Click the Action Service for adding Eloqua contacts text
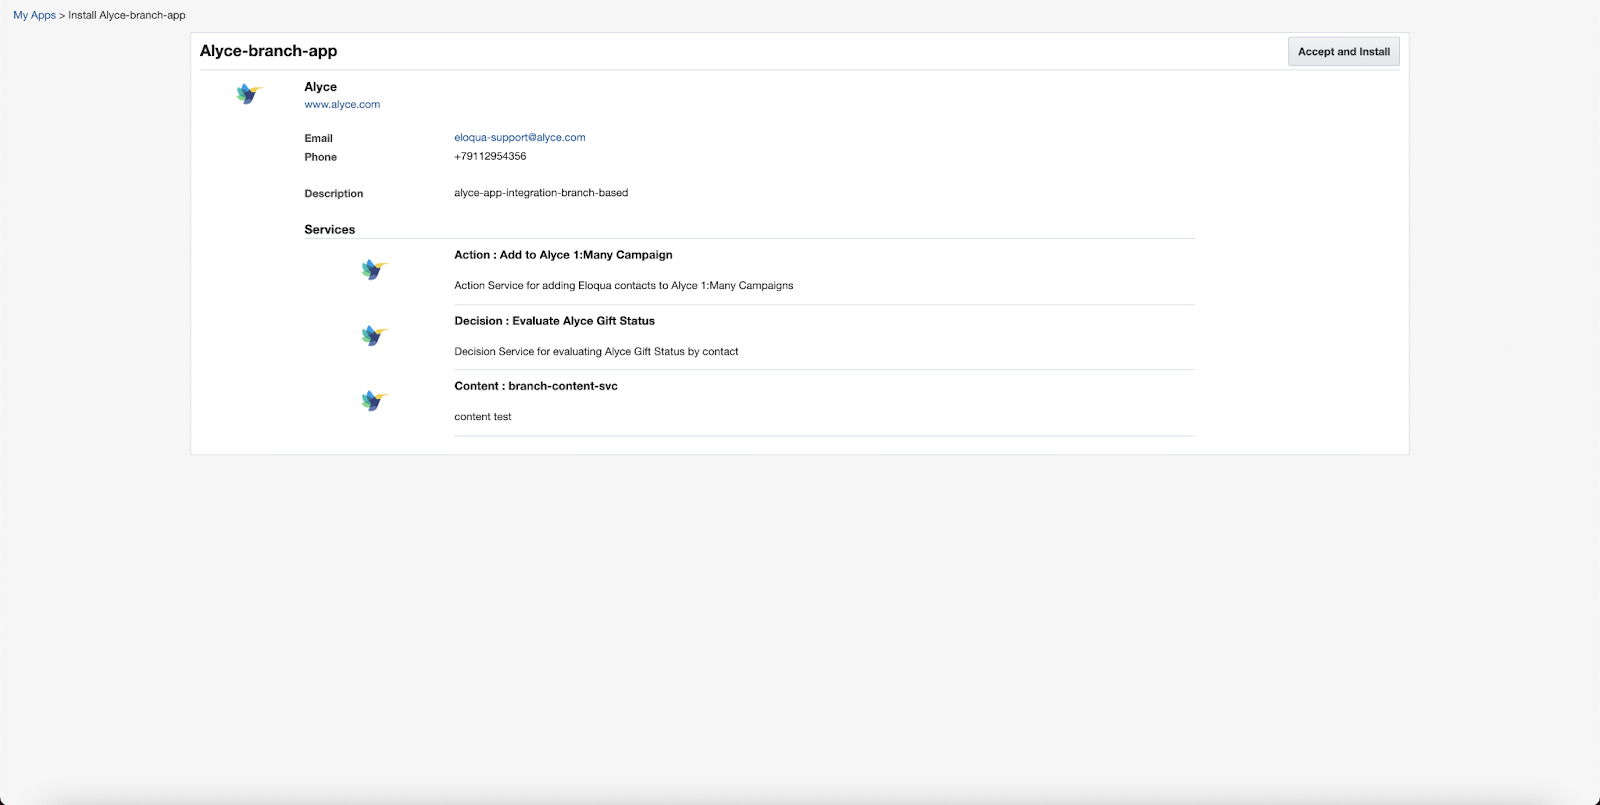The height and width of the screenshot is (805, 1600). pyautogui.click(x=624, y=285)
